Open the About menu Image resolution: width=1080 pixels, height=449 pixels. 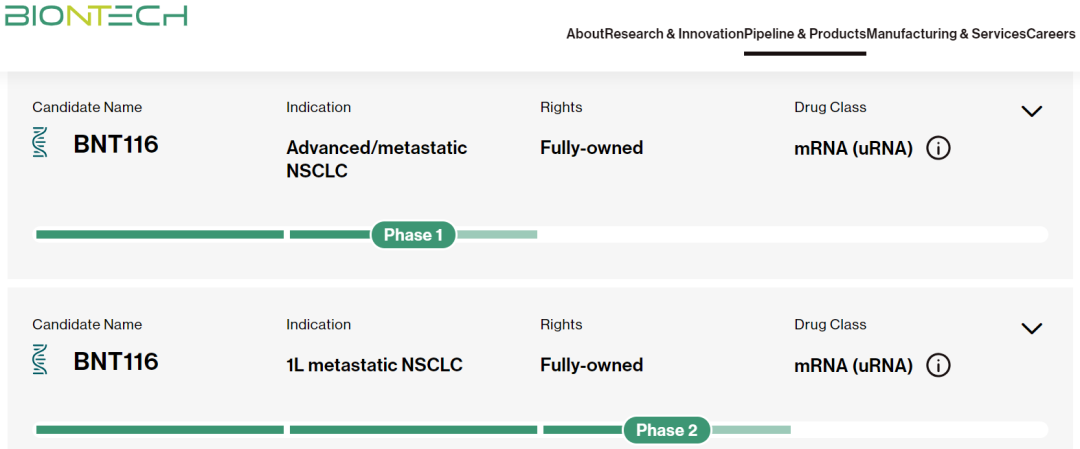[585, 34]
